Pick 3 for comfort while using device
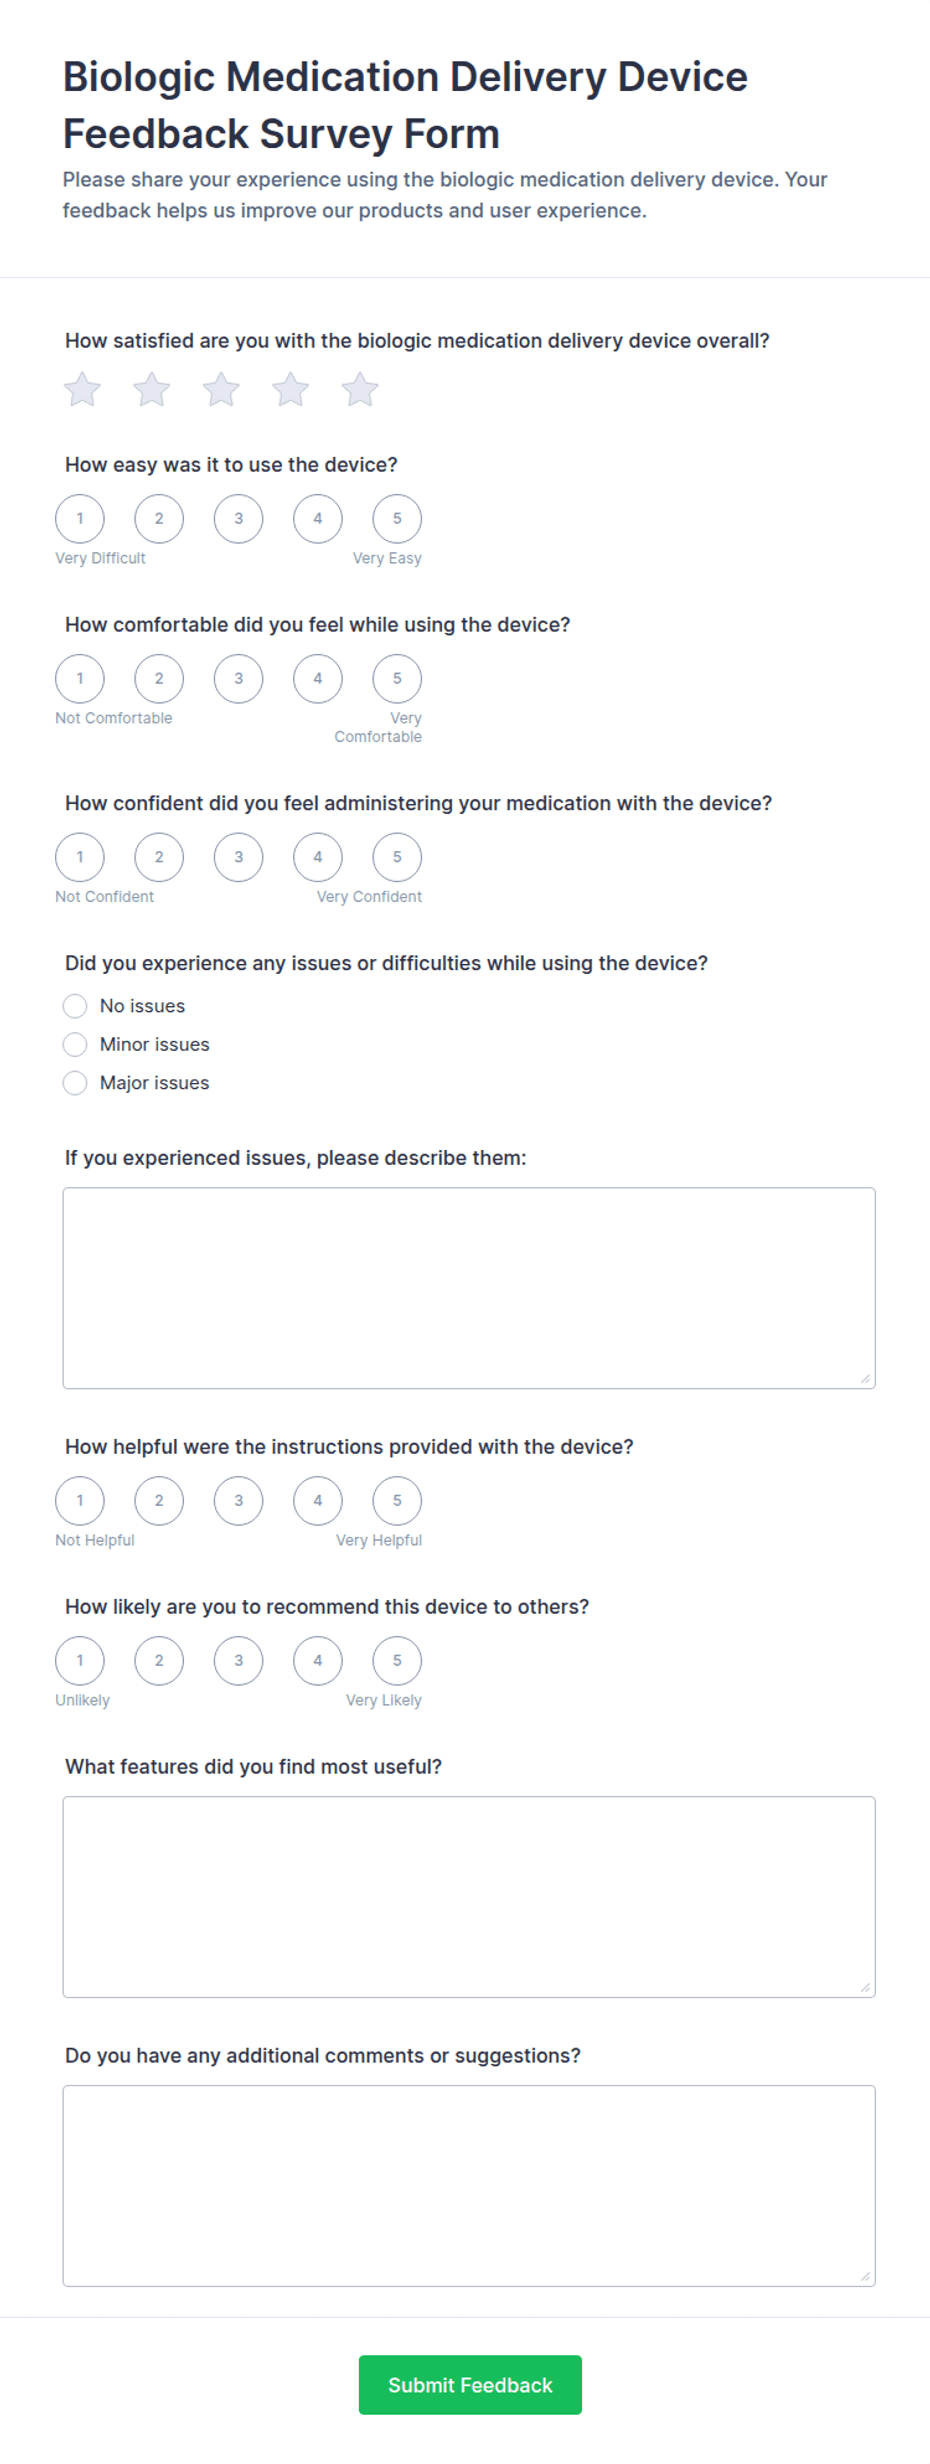930x2464 pixels. (x=238, y=679)
